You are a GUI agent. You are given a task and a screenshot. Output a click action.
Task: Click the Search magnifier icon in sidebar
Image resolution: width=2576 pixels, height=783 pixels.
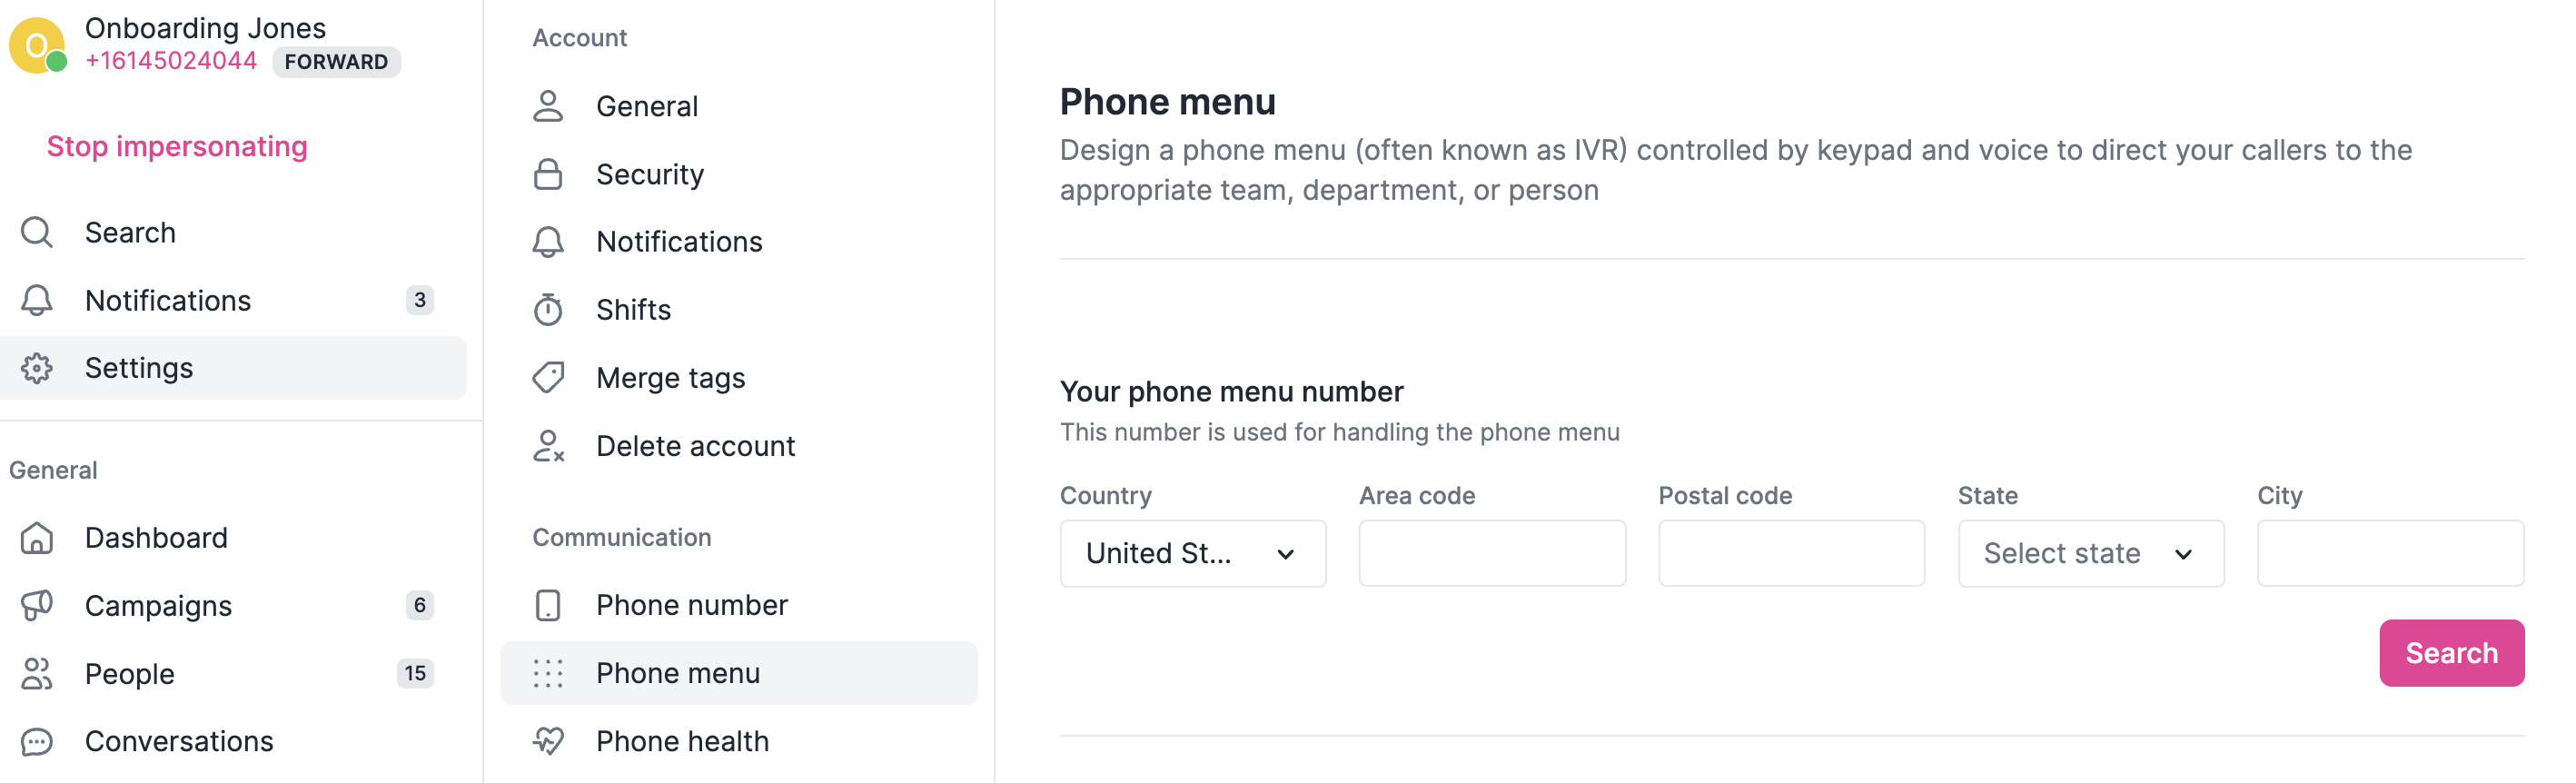point(37,231)
